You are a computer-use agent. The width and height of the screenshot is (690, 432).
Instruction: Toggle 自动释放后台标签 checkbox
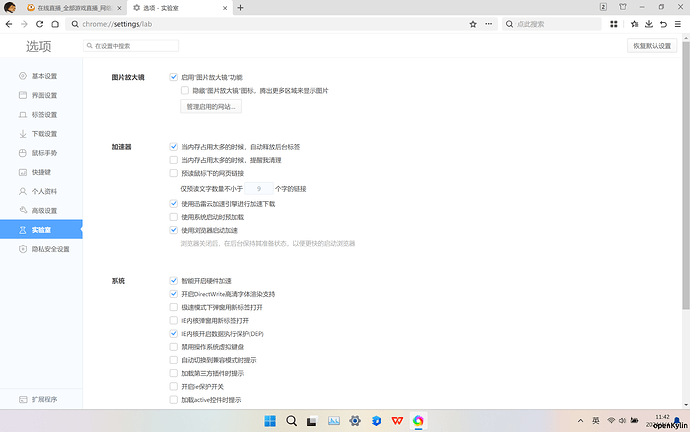click(174, 146)
